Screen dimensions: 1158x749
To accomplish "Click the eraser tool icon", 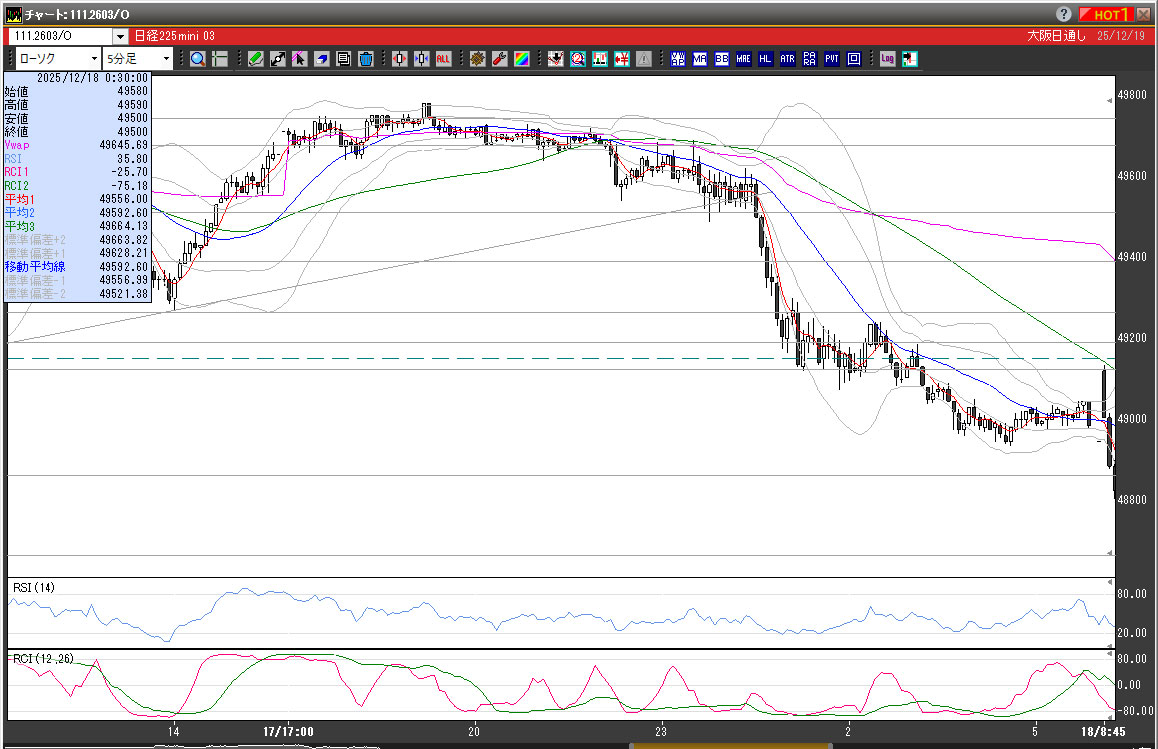I will [322, 59].
